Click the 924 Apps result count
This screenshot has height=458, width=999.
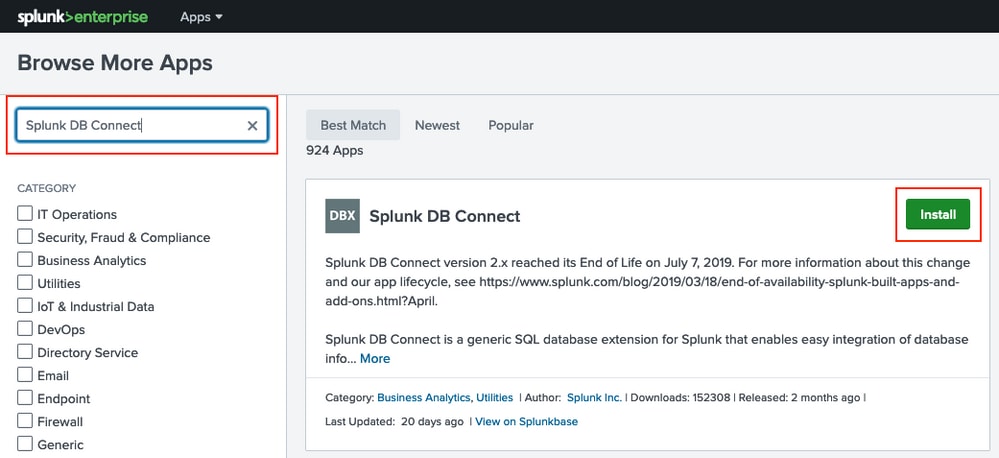[x=334, y=150]
